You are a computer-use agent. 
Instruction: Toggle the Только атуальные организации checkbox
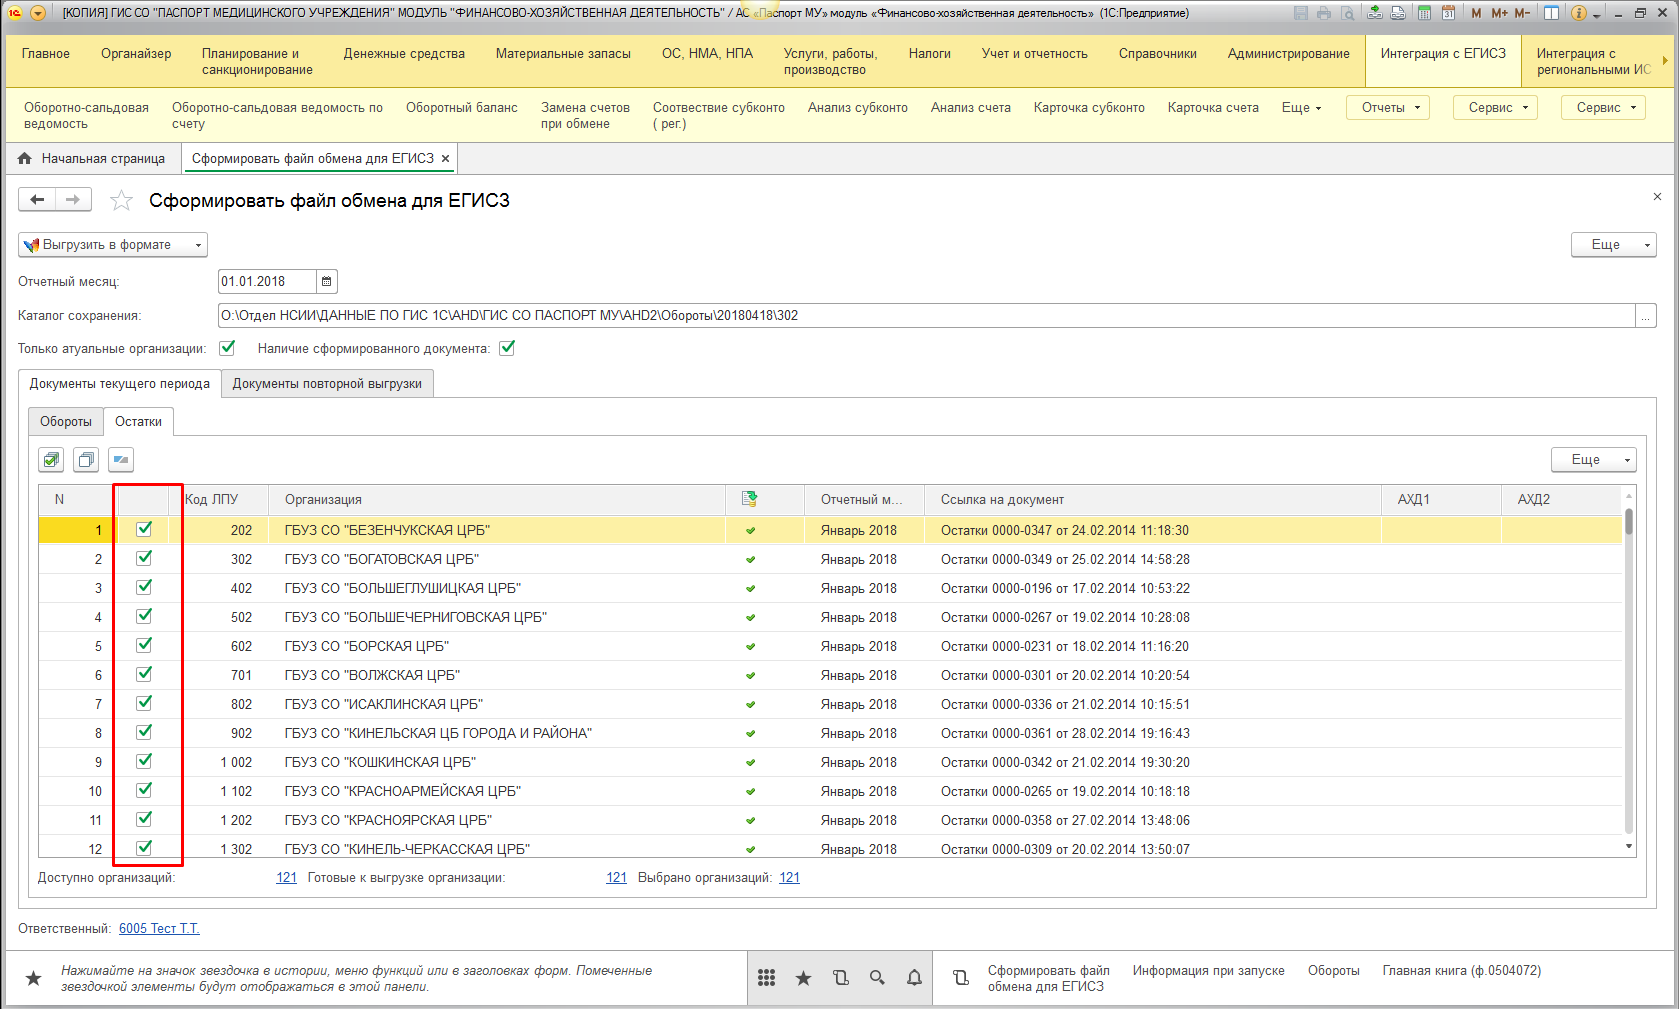[227, 348]
